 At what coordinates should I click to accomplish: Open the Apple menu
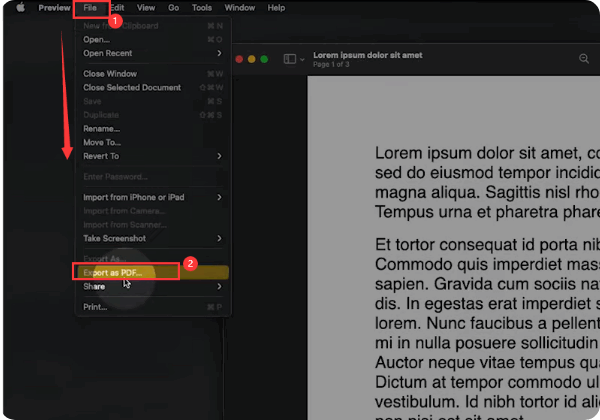[x=20, y=7]
